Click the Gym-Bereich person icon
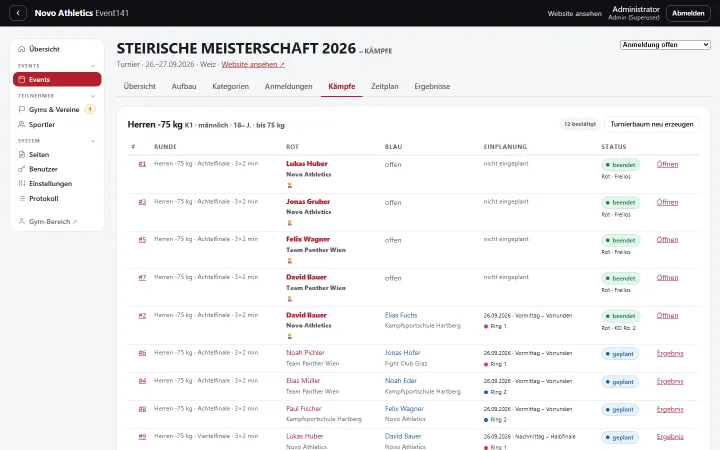720x450 pixels. coord(22,221)
